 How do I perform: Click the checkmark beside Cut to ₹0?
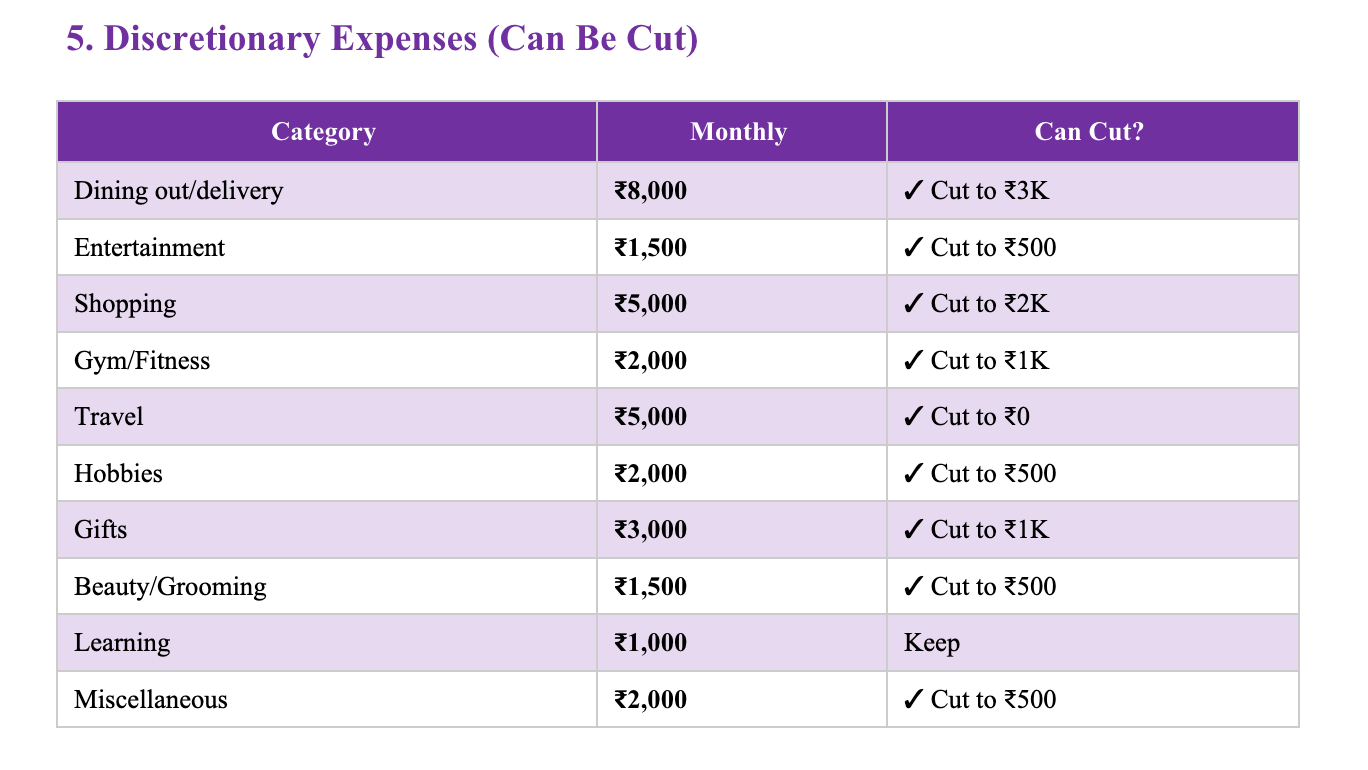(x=913, y=417)
